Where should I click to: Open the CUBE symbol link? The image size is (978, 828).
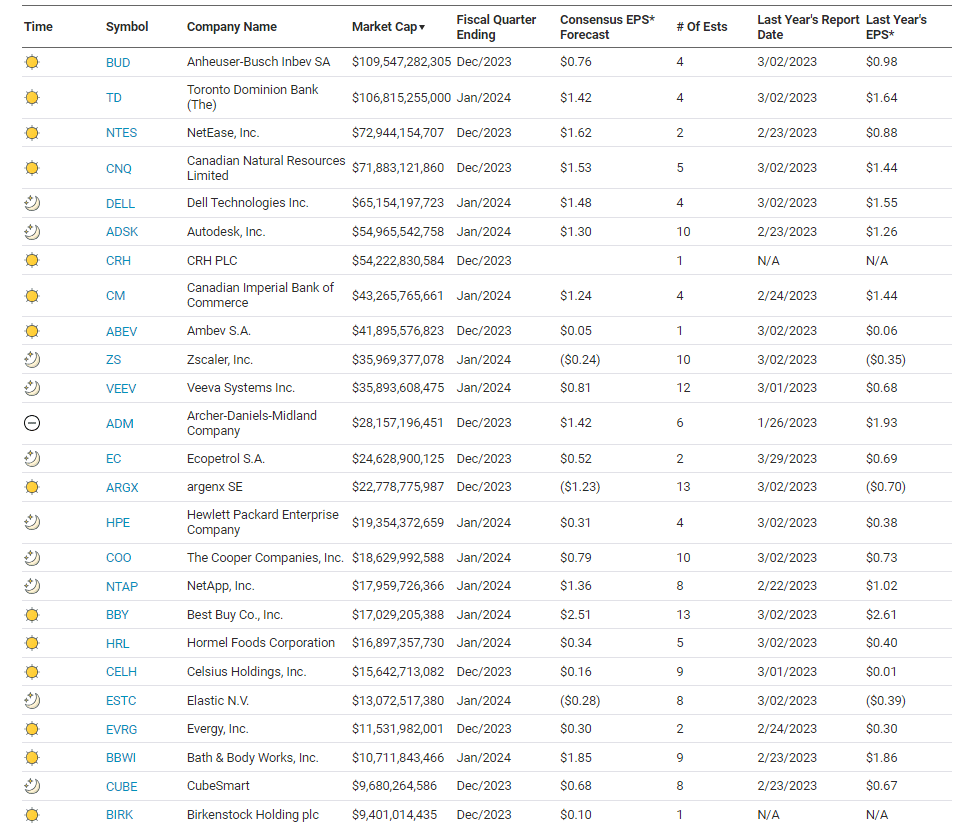[x=122, y=786]
